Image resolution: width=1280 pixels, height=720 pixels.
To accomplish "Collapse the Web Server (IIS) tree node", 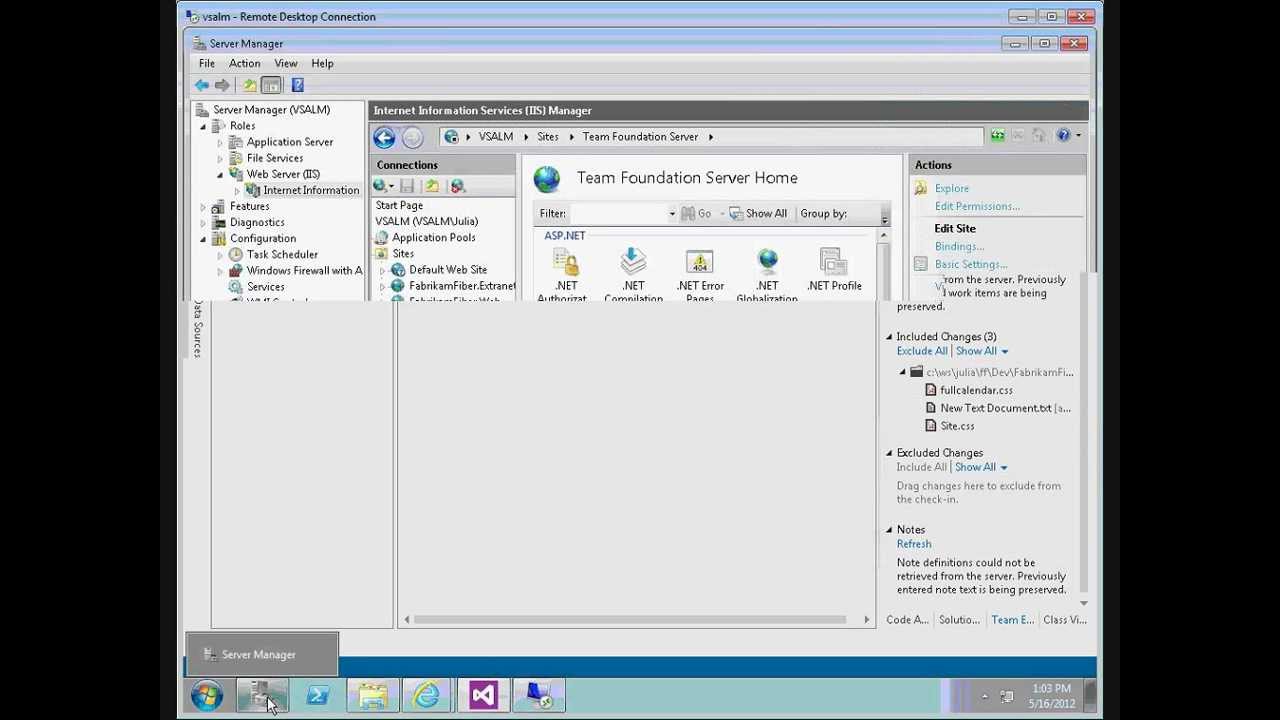I will [220, 174].
